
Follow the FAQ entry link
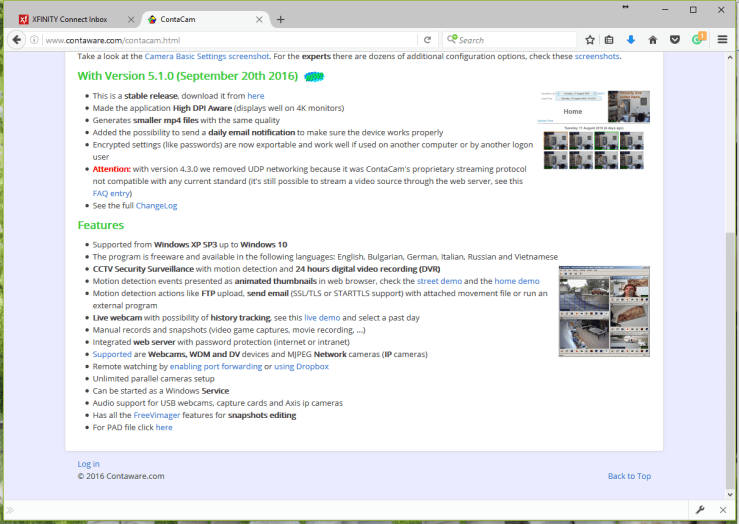click(117, 193)
